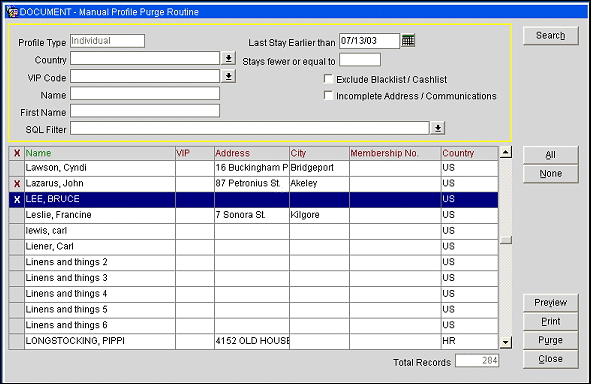Expand the Country dropdown list
Viewport: 591px width, 384px height.
[x=228, y=58]
